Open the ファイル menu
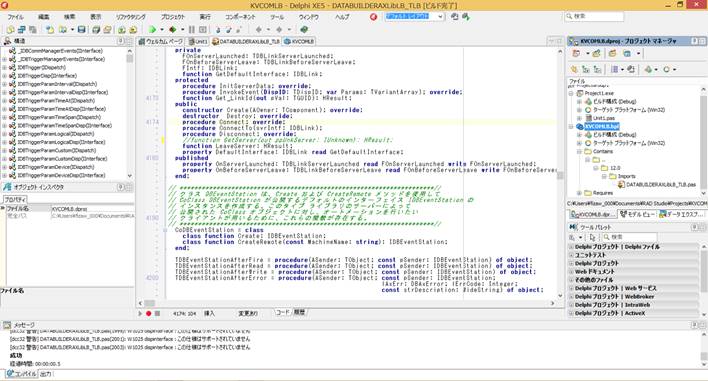 [15, 17]
